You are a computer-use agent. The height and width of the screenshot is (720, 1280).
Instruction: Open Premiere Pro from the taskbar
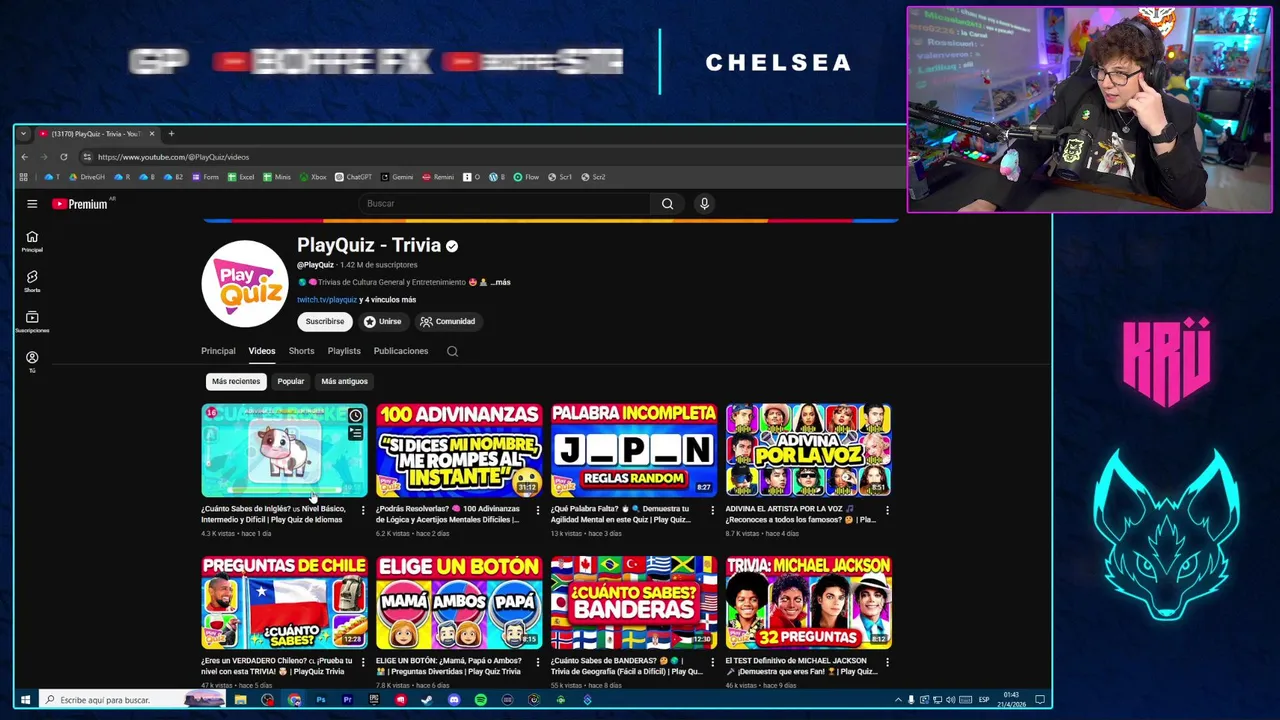tap(347, 700)
